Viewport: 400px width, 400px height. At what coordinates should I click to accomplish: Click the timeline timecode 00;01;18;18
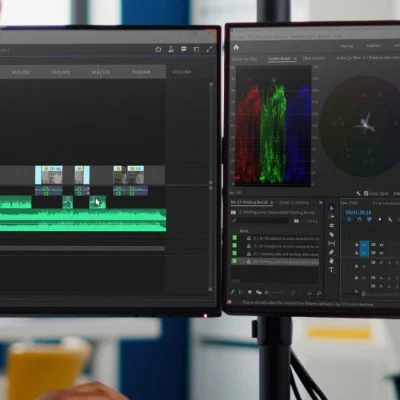358,212
